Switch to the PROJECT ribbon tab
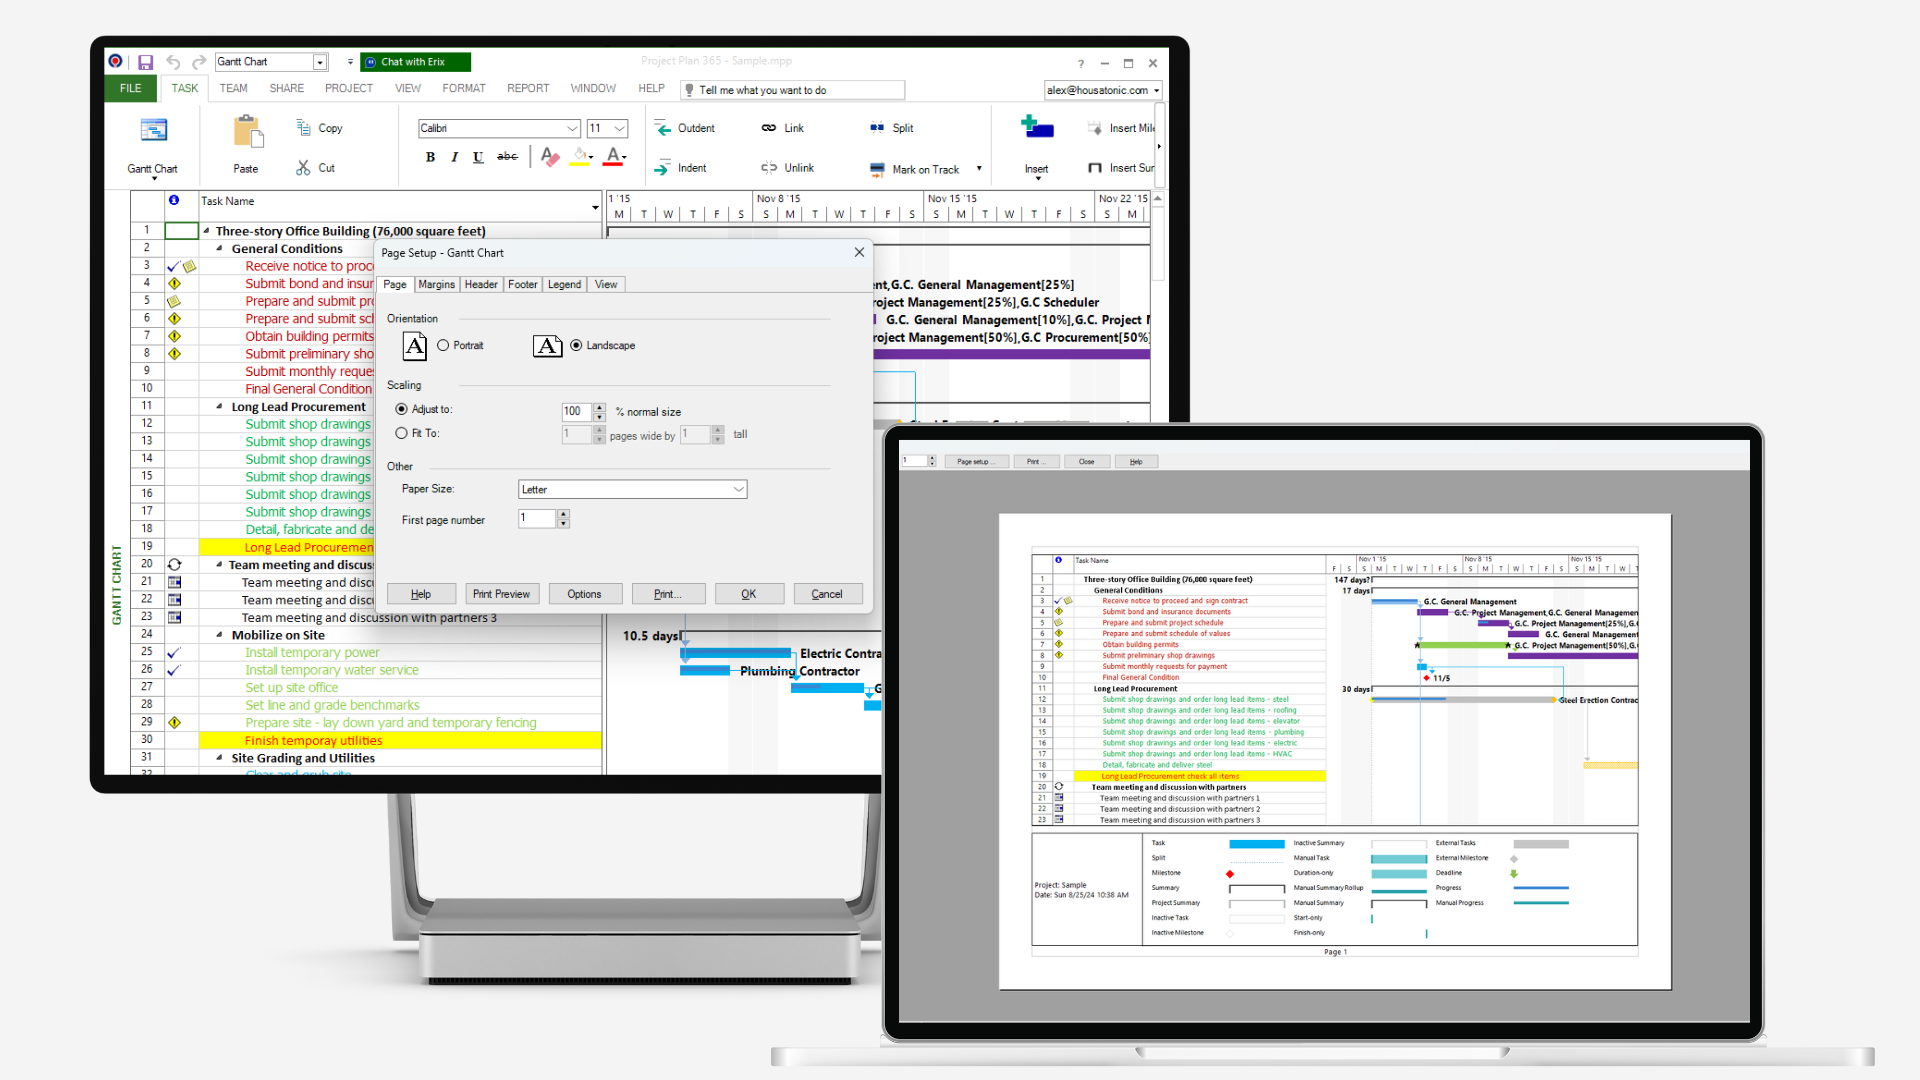This screenshot has height=1080, width=1920. point(349,88)
